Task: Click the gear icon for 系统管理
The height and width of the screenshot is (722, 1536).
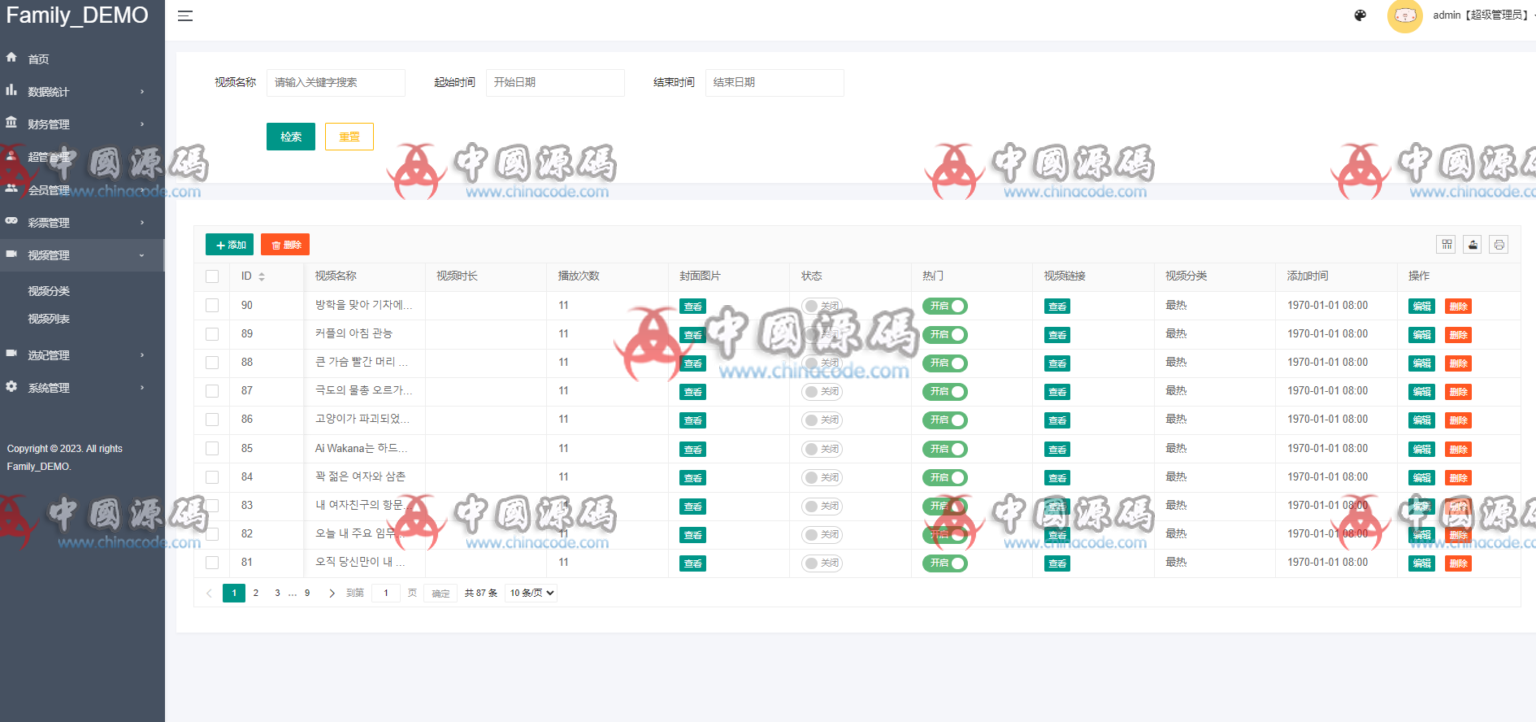Action: [x=12, y=386]
